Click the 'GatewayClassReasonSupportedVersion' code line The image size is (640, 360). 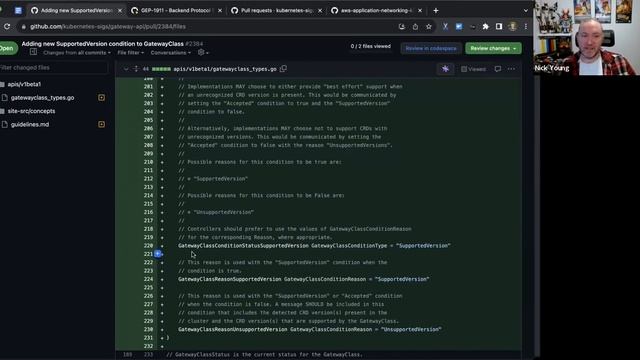click(303, 279)
